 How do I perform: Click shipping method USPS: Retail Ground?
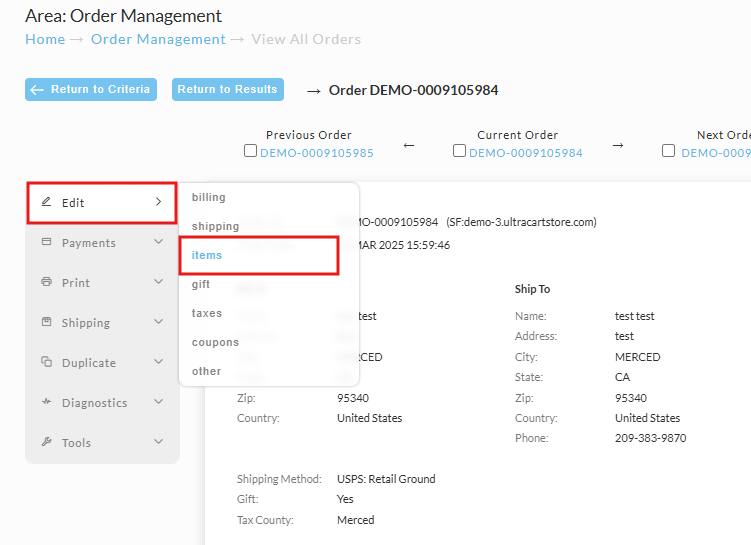pos(386,479)
